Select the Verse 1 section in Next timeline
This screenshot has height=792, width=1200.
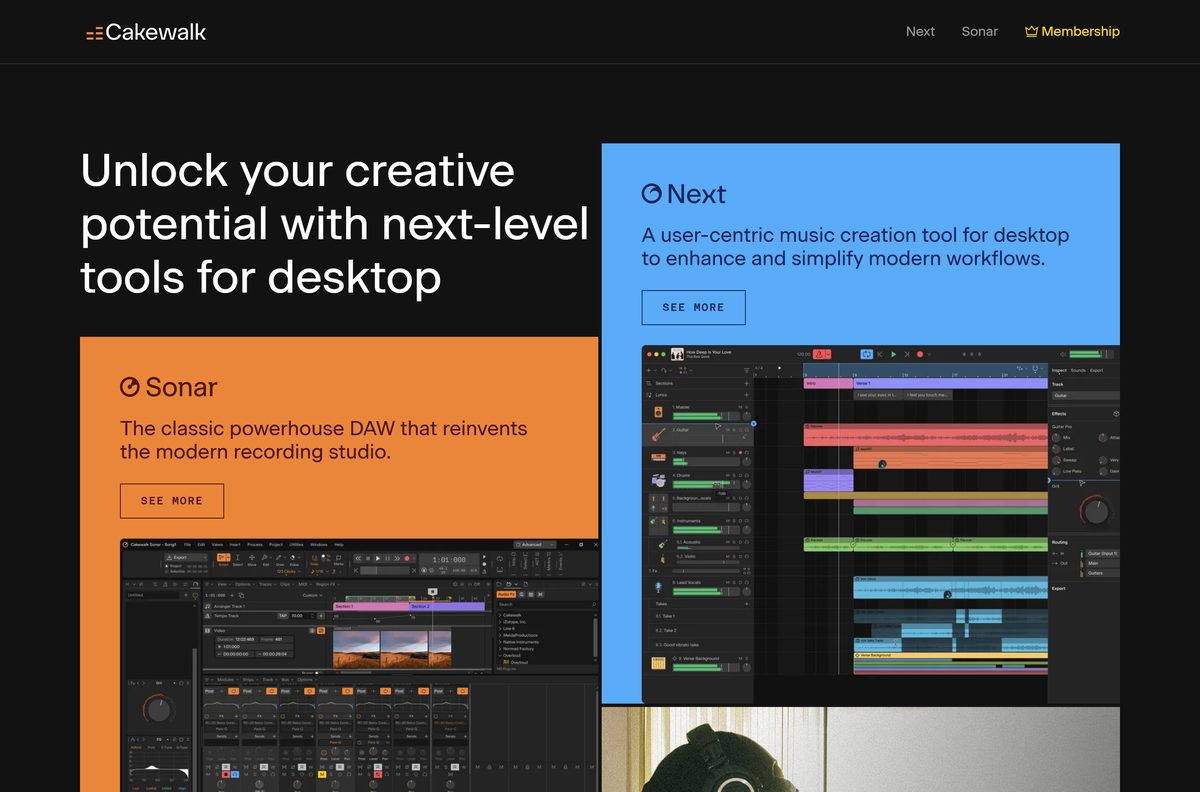[950, 383]
